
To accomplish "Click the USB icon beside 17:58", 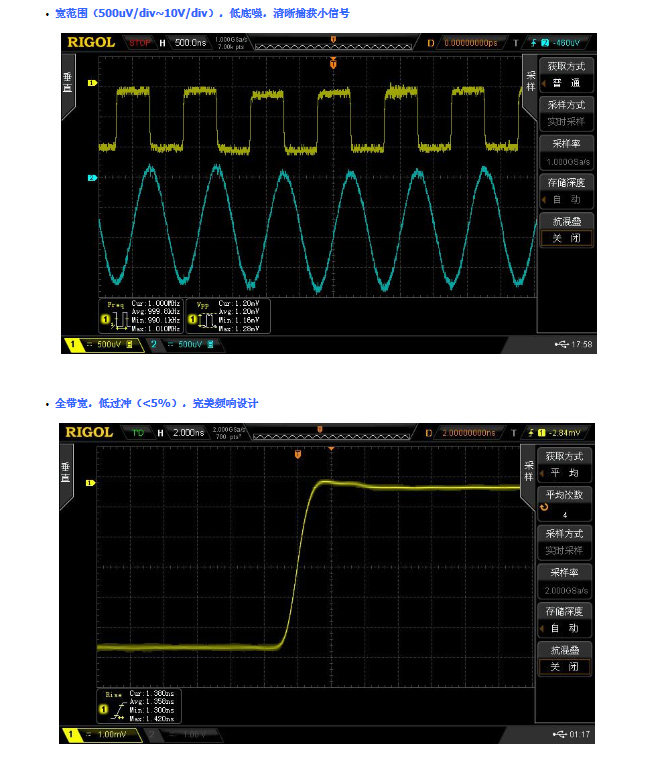I will pyautogui.click(x=560, y=344).
